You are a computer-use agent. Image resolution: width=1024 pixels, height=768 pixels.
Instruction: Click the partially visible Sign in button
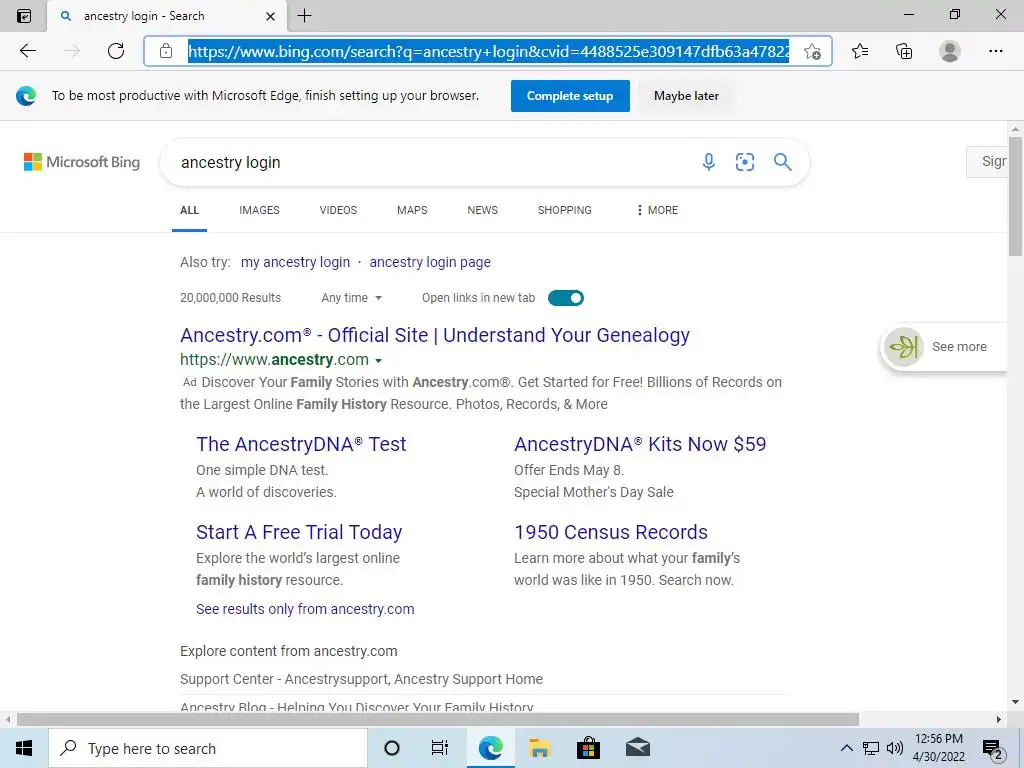tap(987, 161)
